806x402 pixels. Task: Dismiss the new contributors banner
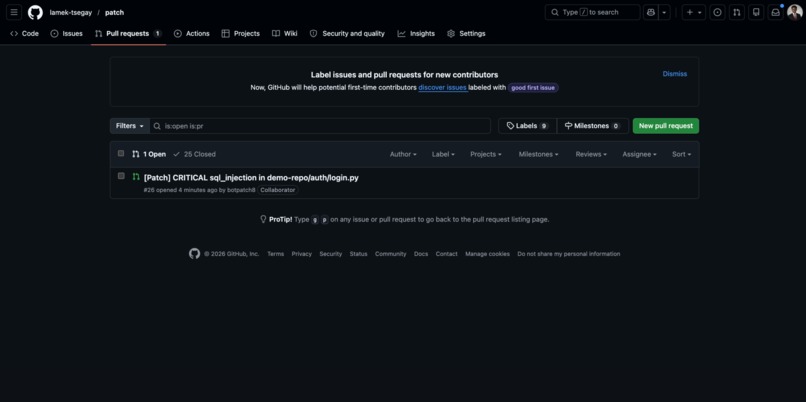tap(674, 74)
